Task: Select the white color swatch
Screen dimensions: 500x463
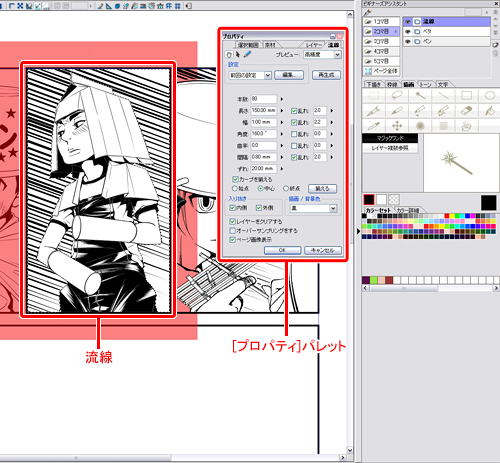Action: click(x=381, y=200)
